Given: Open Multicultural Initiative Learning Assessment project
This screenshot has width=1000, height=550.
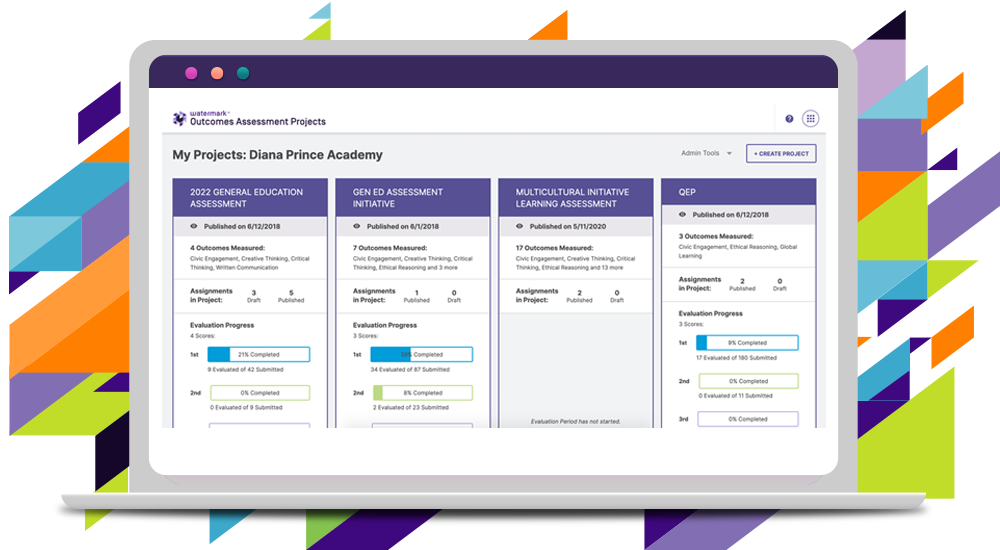Looking at the screenshot, I should click(576, 198).
